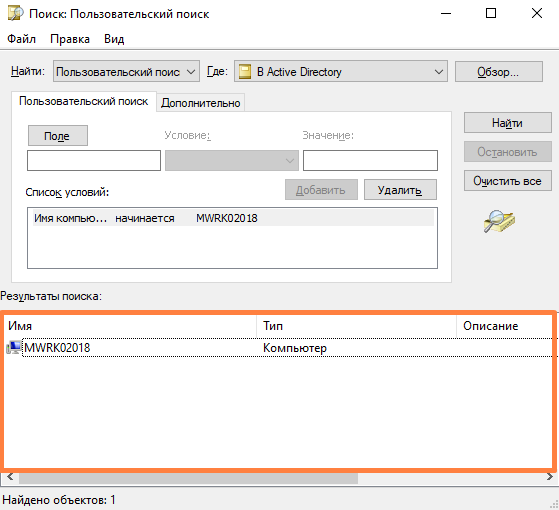Viewport: 559px width, 510px height.
Task: Click the Поле field button
Action: 58,135
